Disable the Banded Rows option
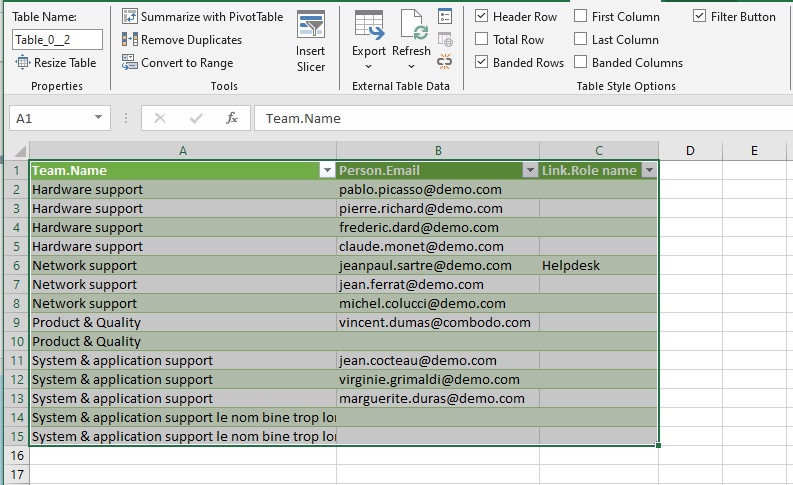 coord(482,63)
